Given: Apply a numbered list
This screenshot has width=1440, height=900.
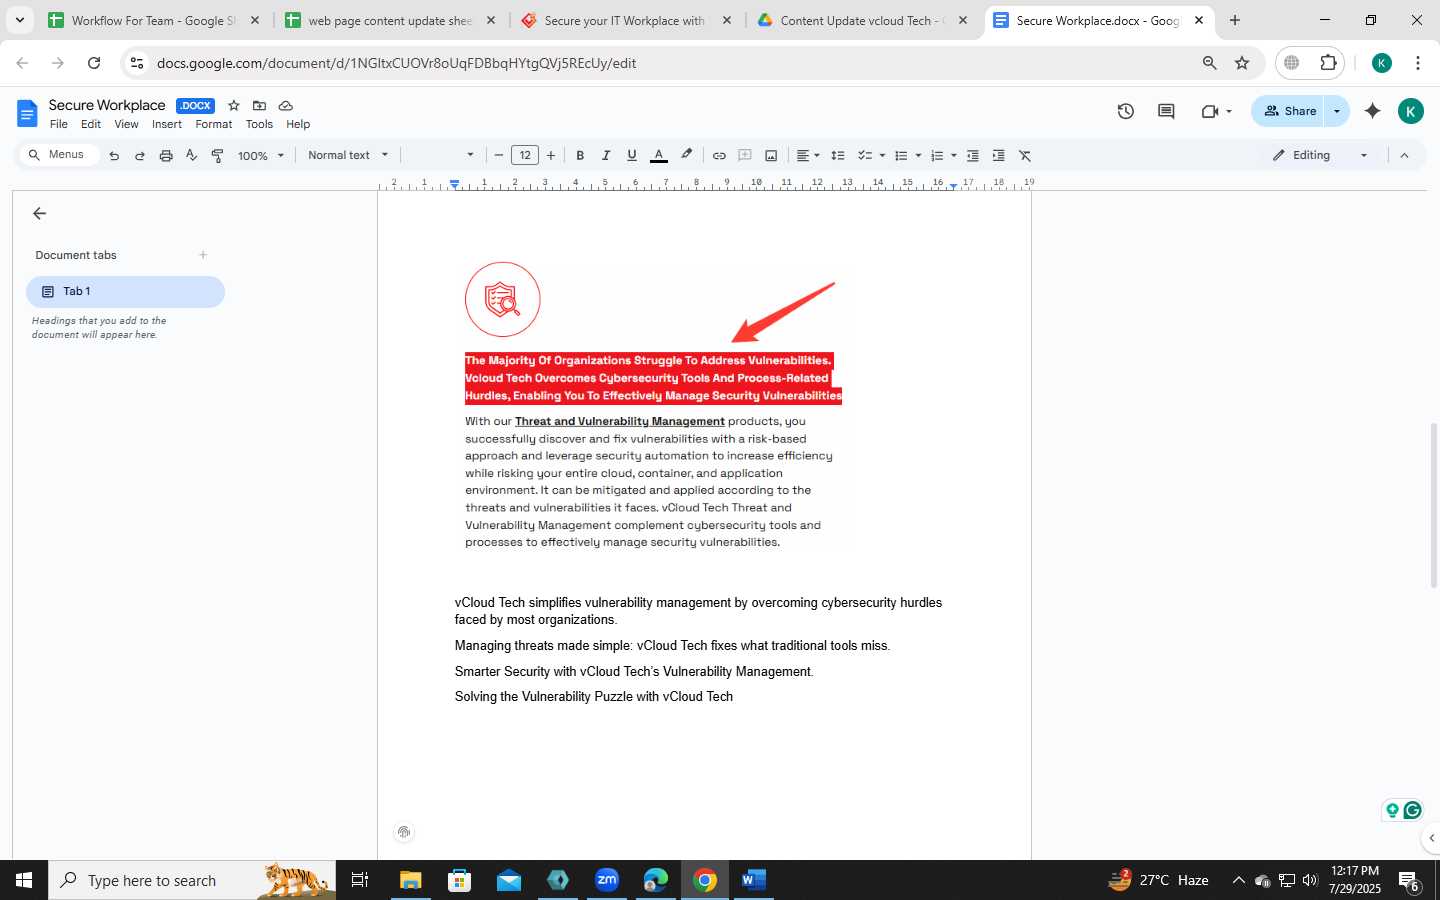Looking at the screenshot, I should [x=937, y=155].
